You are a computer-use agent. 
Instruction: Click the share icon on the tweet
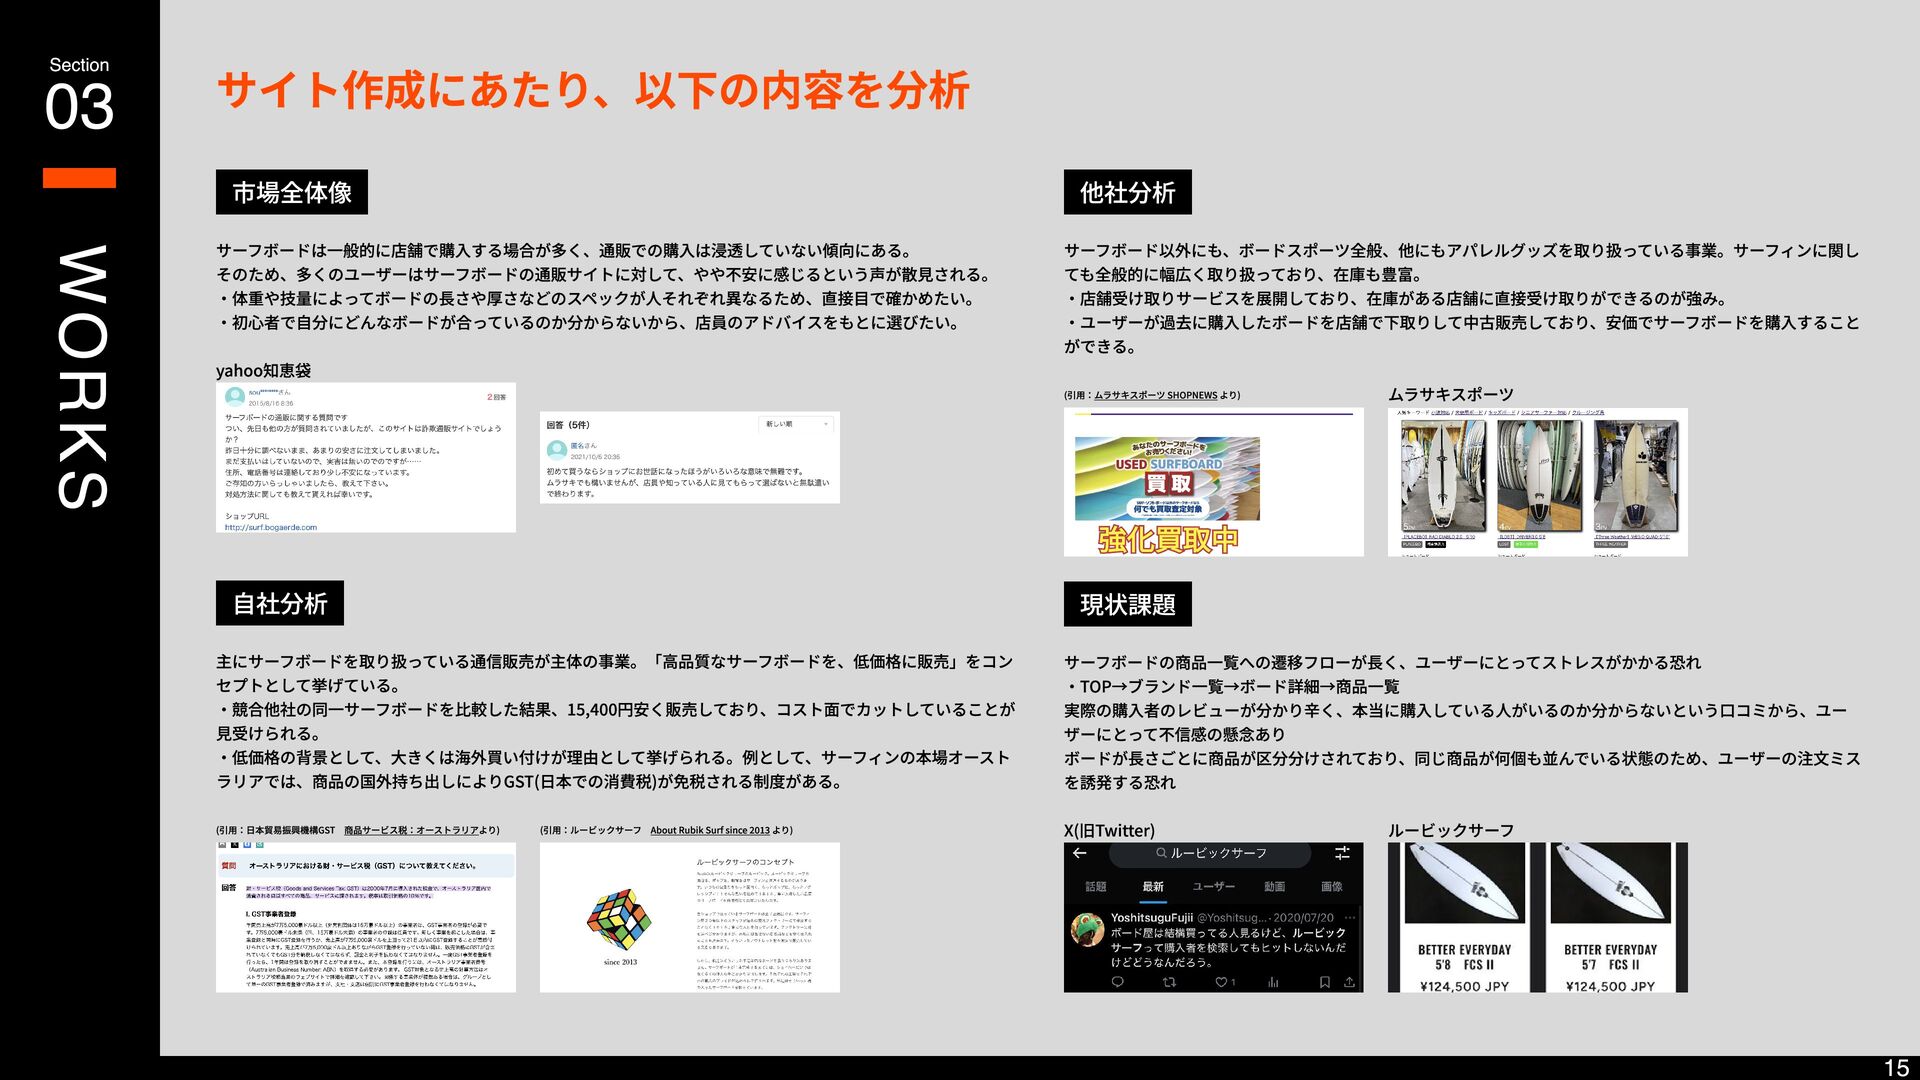[x=1349, y=982]
